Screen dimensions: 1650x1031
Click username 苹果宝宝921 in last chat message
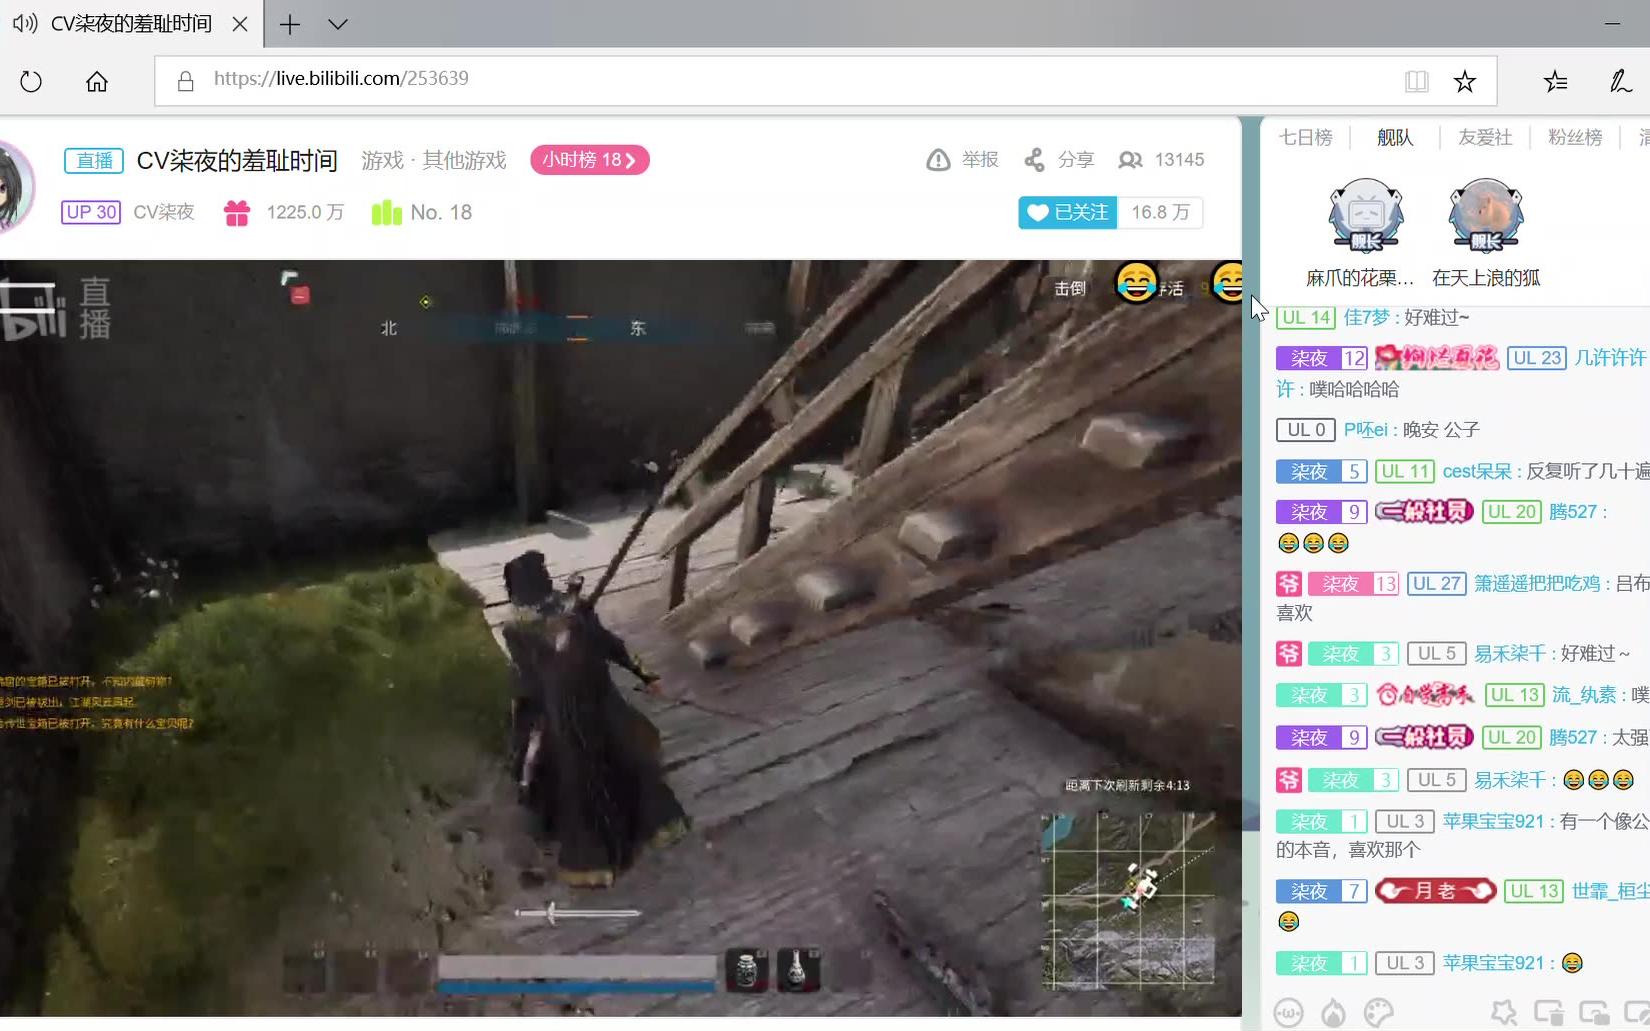pyautogui.click(x=1493, y=963)
